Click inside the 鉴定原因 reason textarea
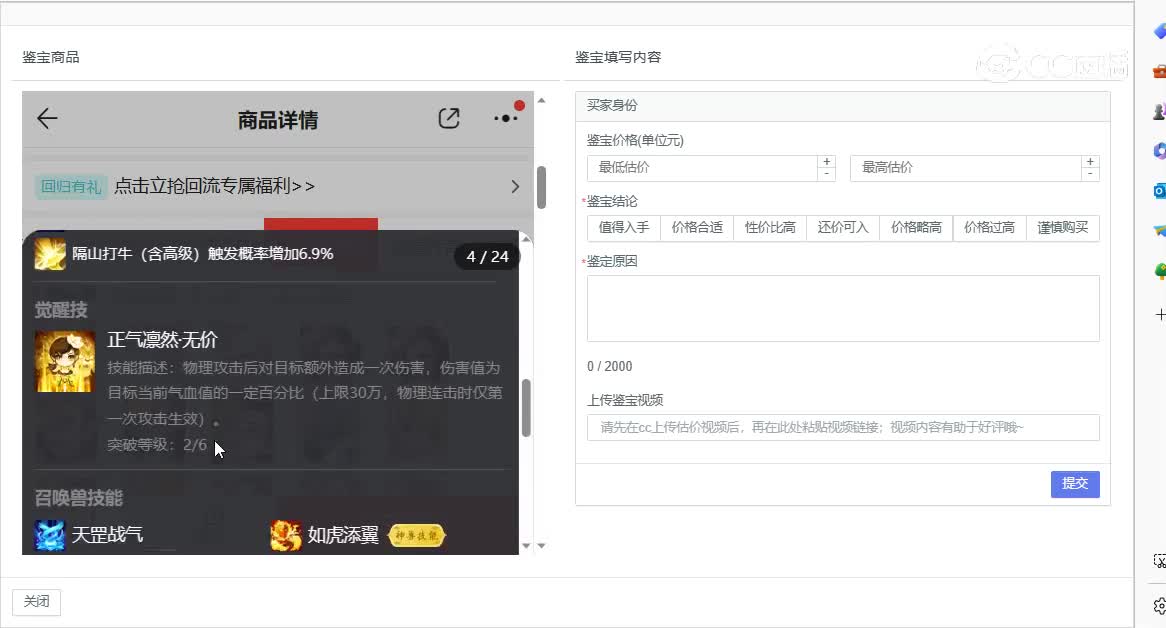Image resolution: width=1166 pixels, height=628 pixels. [x=843, y=308]
